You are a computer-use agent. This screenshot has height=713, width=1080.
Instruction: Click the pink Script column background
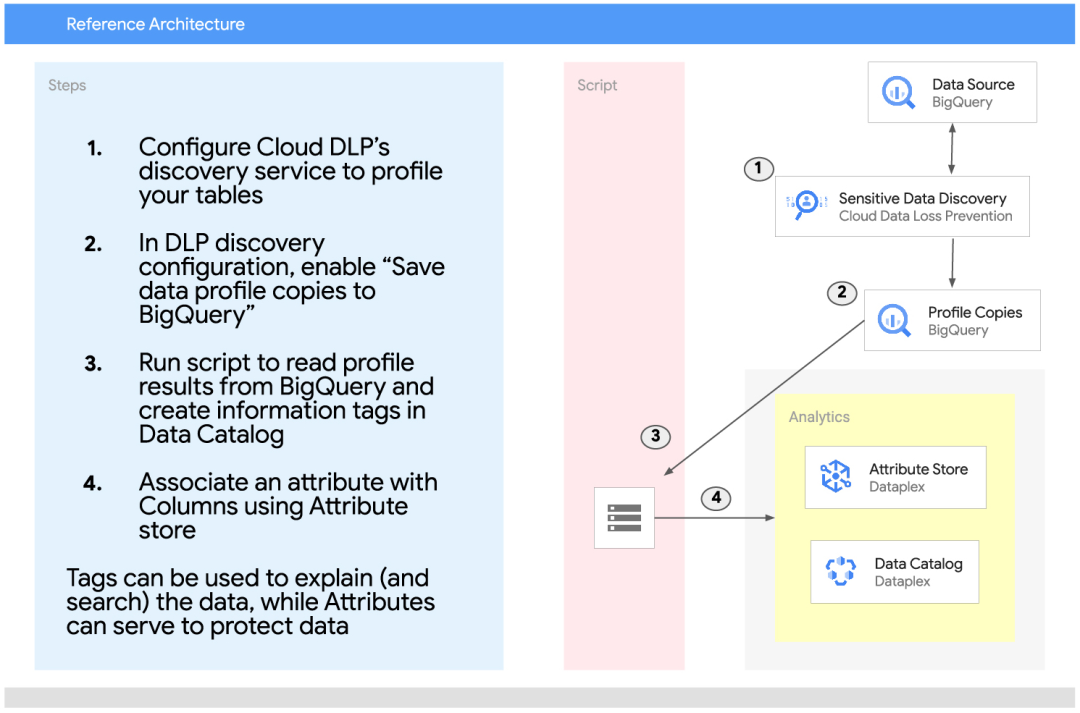(624, 300)
